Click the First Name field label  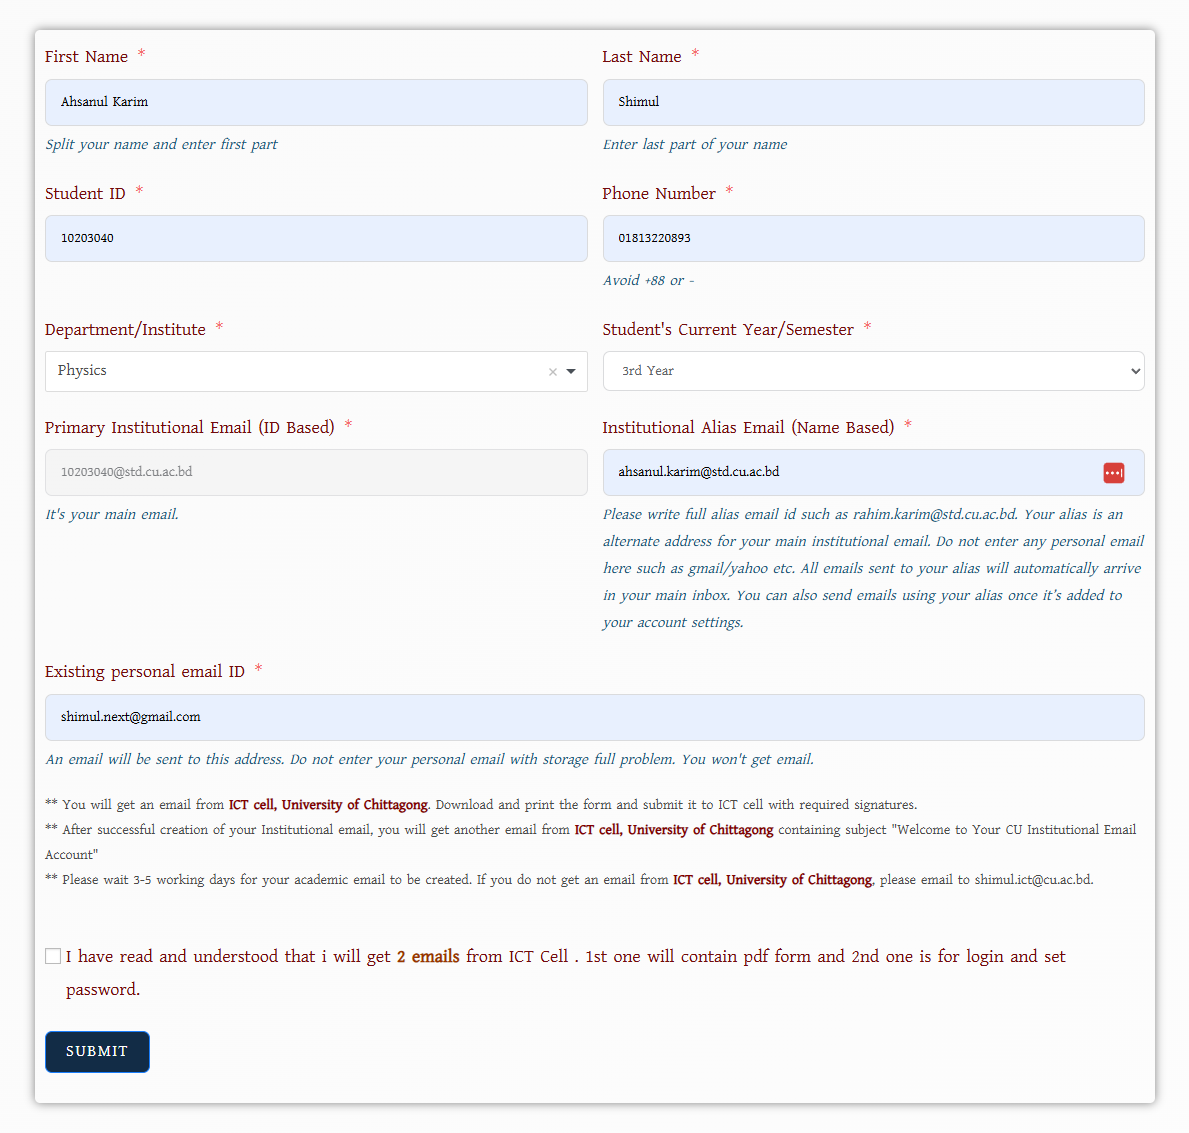(x=87, y=57)
